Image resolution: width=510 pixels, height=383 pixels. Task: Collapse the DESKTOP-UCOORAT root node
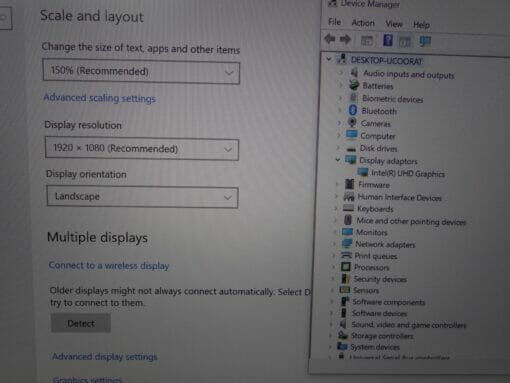[329, 59]
